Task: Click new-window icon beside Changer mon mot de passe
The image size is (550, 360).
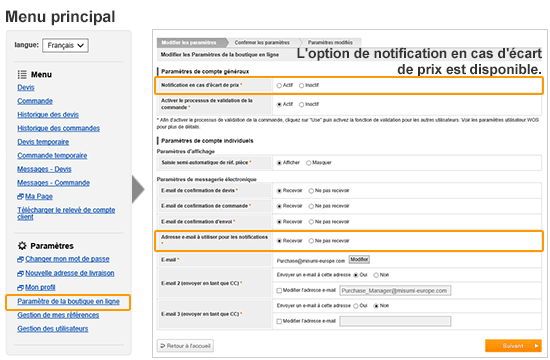Action: tap(20, 259)
